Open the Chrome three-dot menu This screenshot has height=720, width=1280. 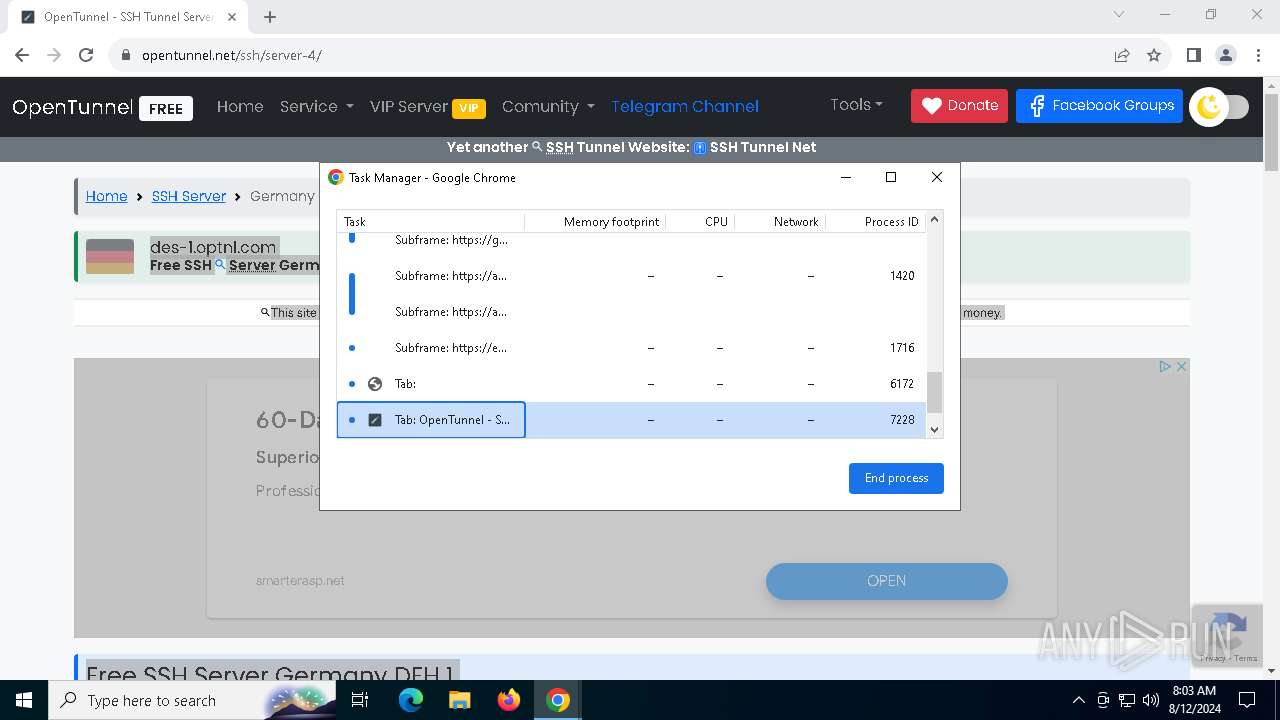tap(1257, 55)
